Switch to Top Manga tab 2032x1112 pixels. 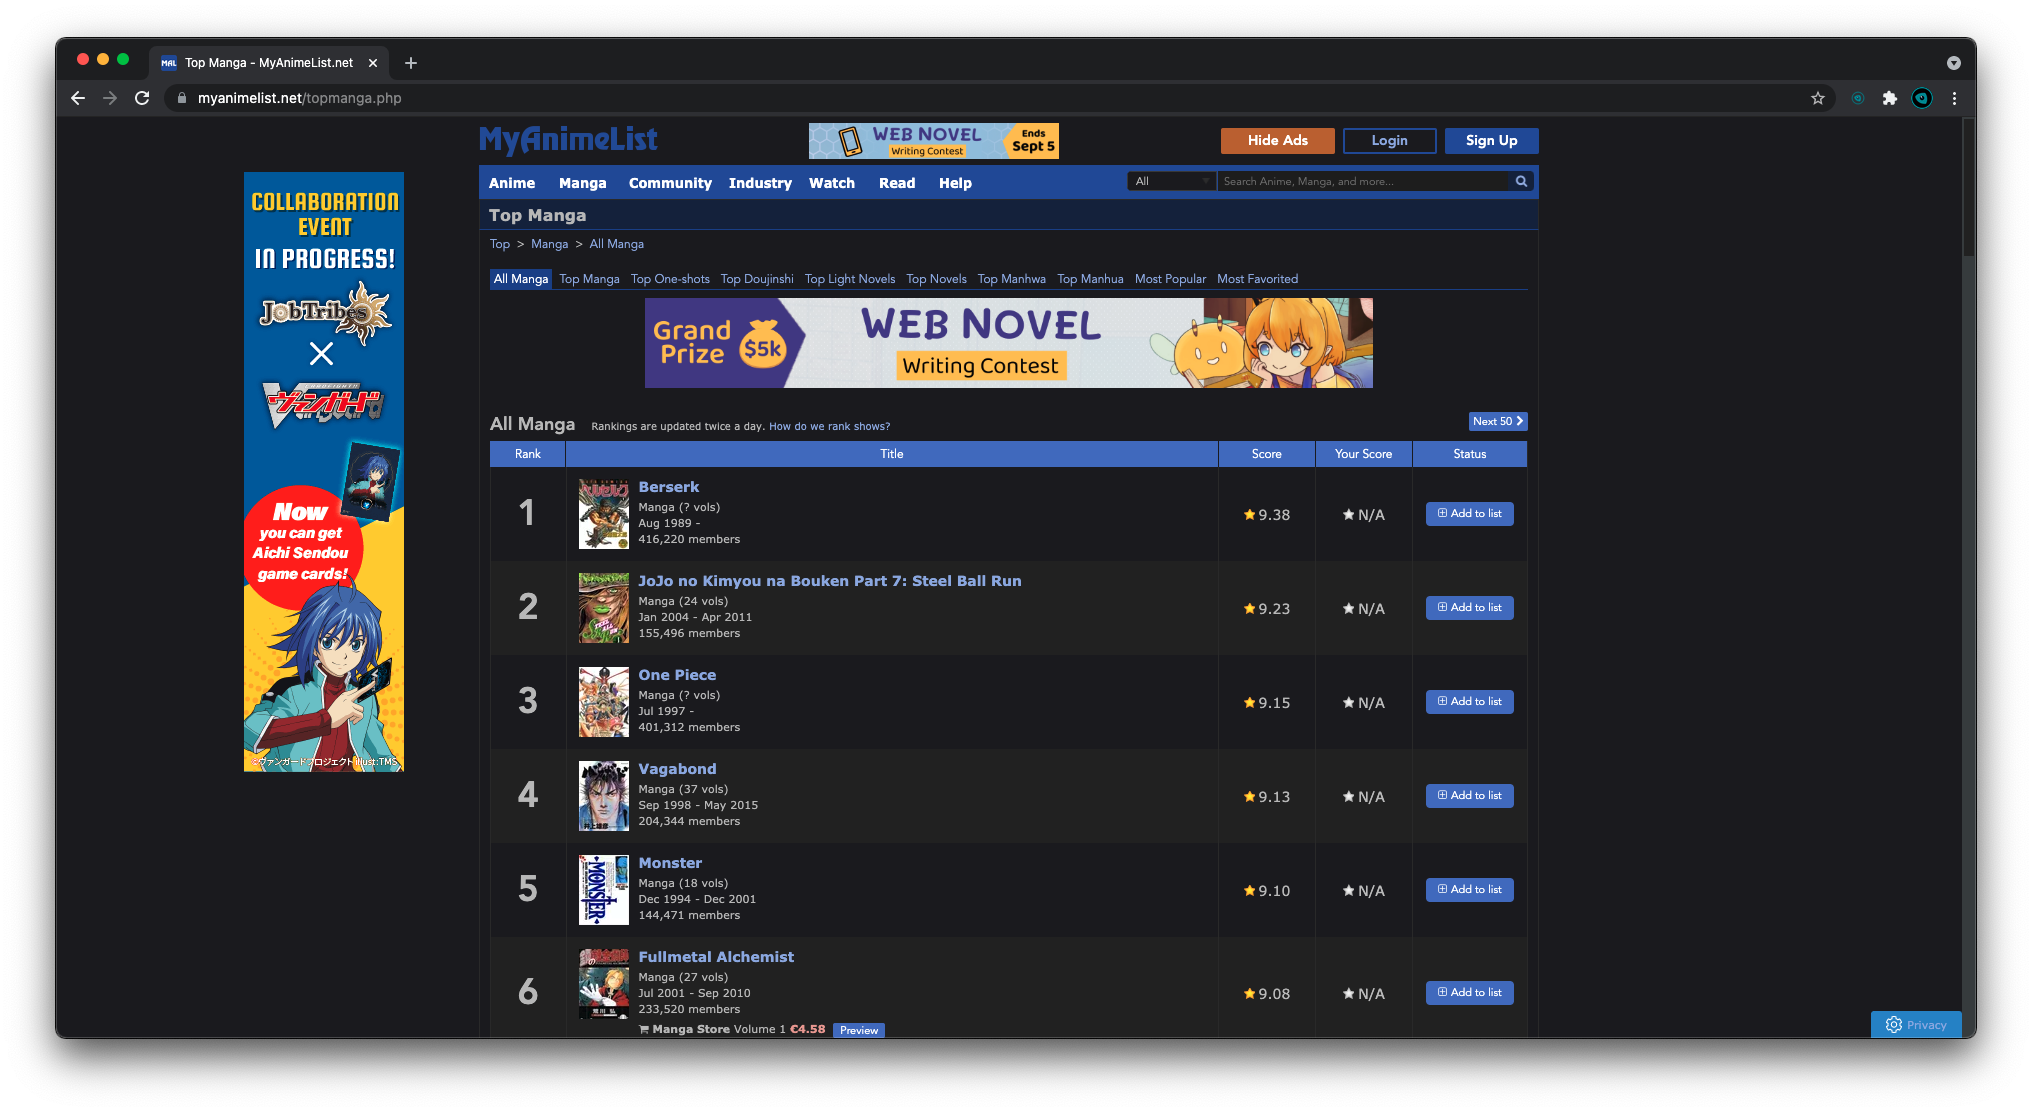589,279
